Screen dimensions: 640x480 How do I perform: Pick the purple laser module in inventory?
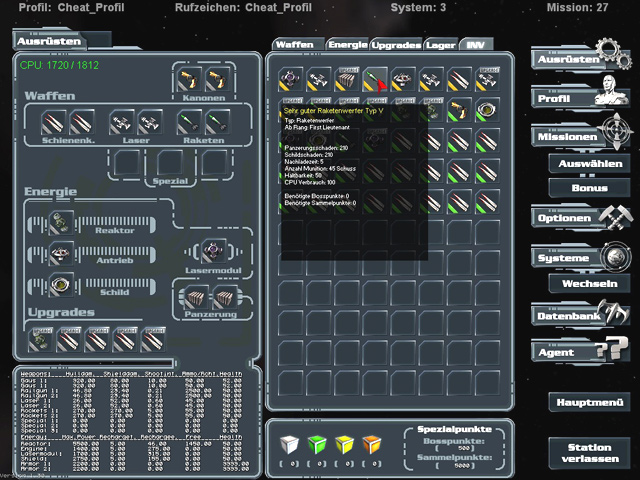tap(291, 79)
